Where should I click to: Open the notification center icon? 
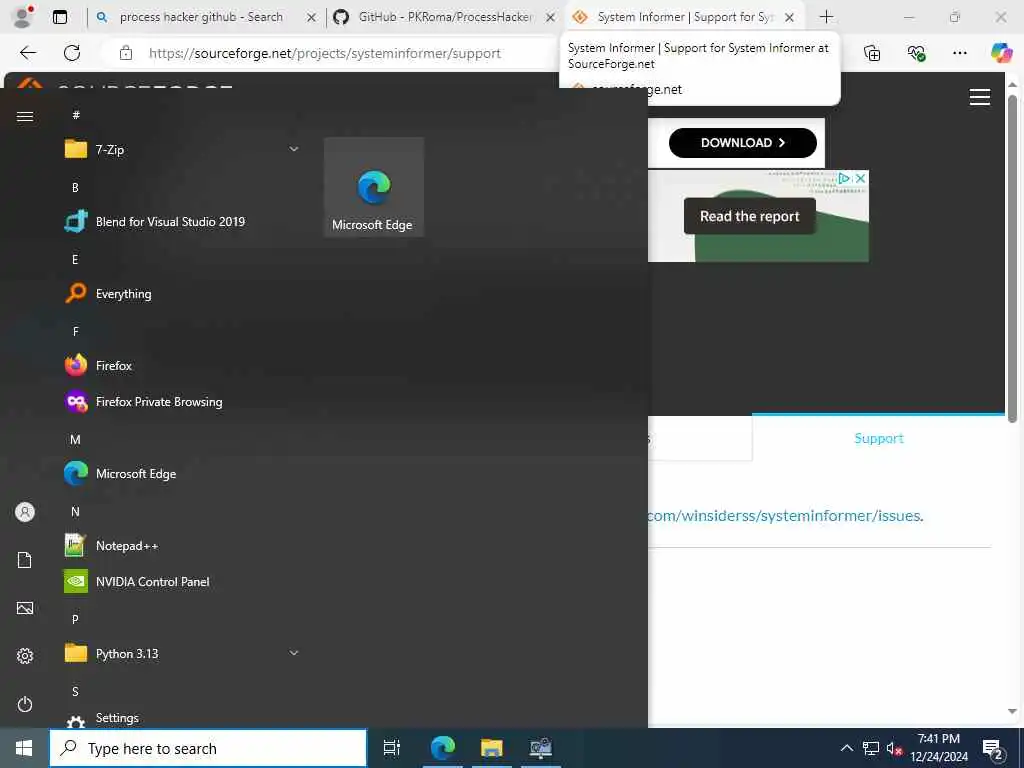[x=993, y=748]
